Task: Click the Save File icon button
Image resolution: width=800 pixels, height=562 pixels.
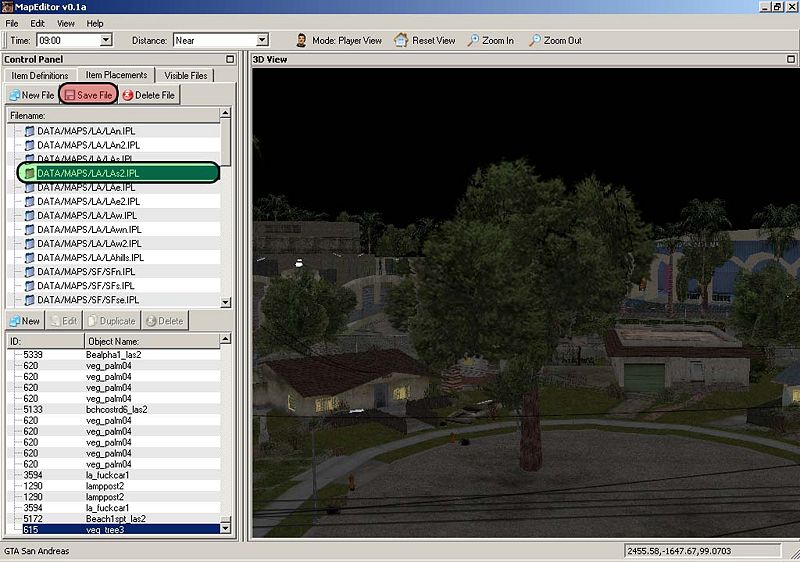Action: coord(70,95)
